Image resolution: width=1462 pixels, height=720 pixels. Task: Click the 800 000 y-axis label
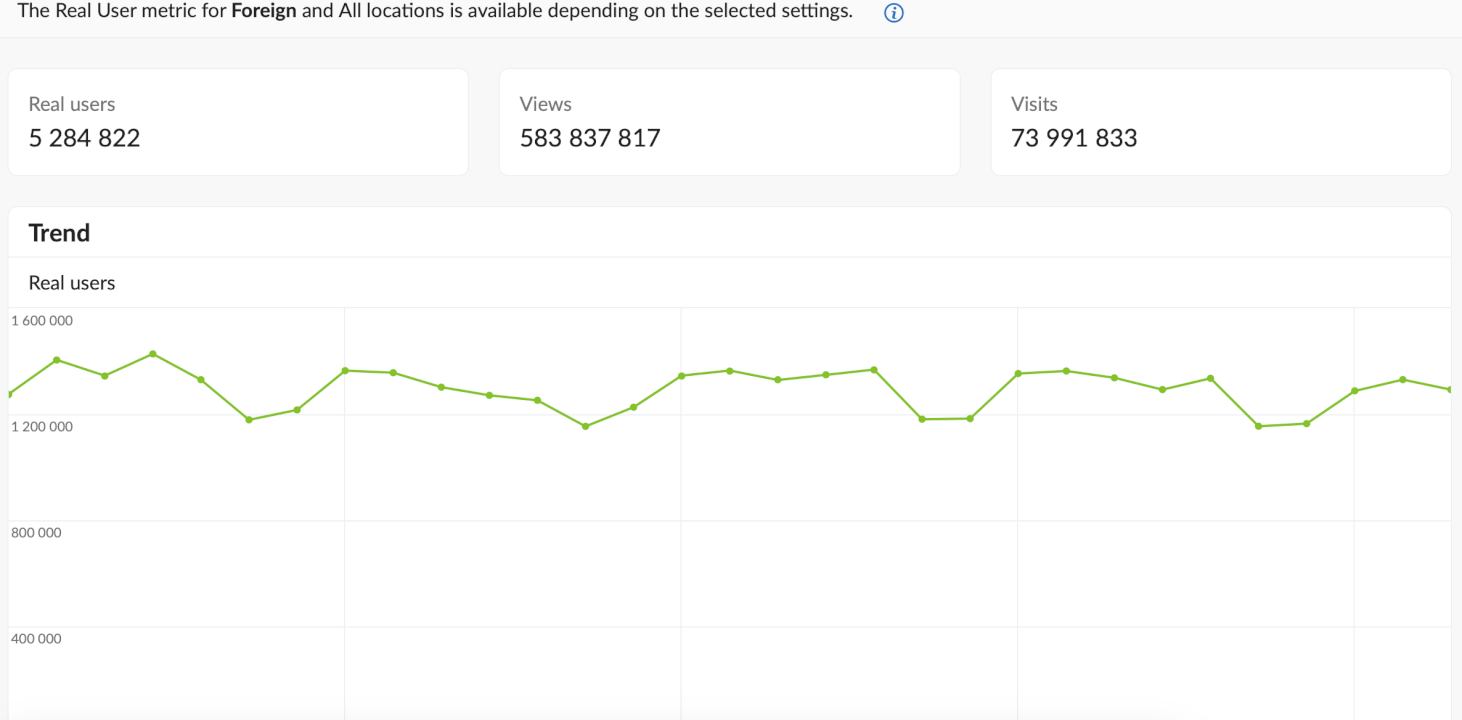click(x=36, y=533)
